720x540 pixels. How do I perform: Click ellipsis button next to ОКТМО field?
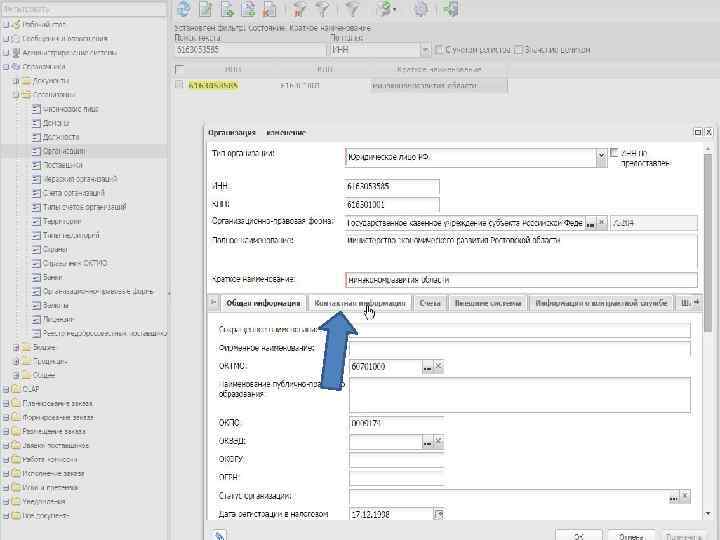(x=427, y=367)
